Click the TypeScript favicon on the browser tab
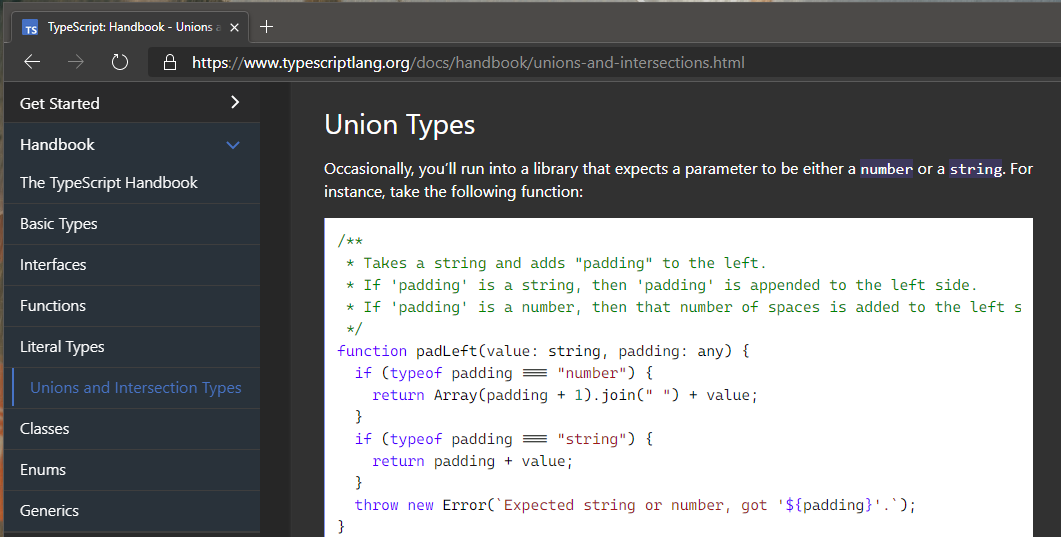This screenshot has width=1061, height=537. (30, 28)
